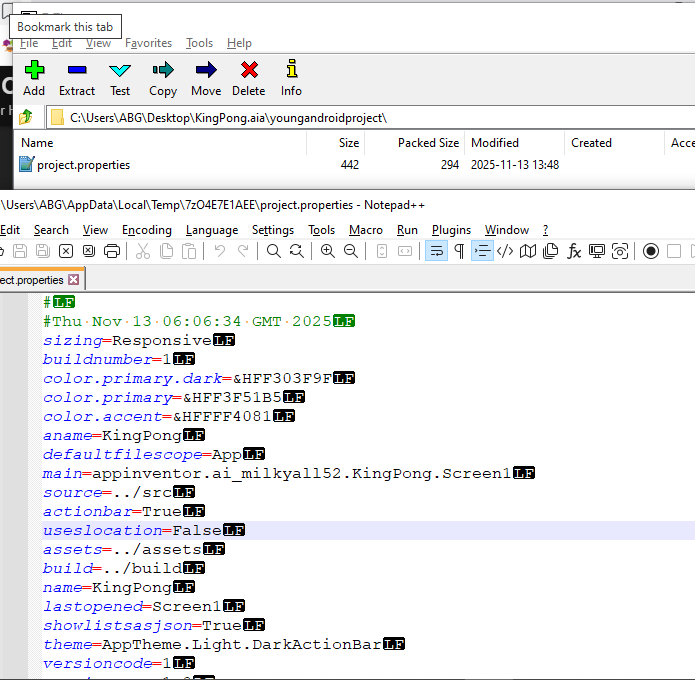The image size is (695, 680).
Task: Toggle Show All Characters pilcrow button
Action: pyautogui.click(x=459, y=251)
